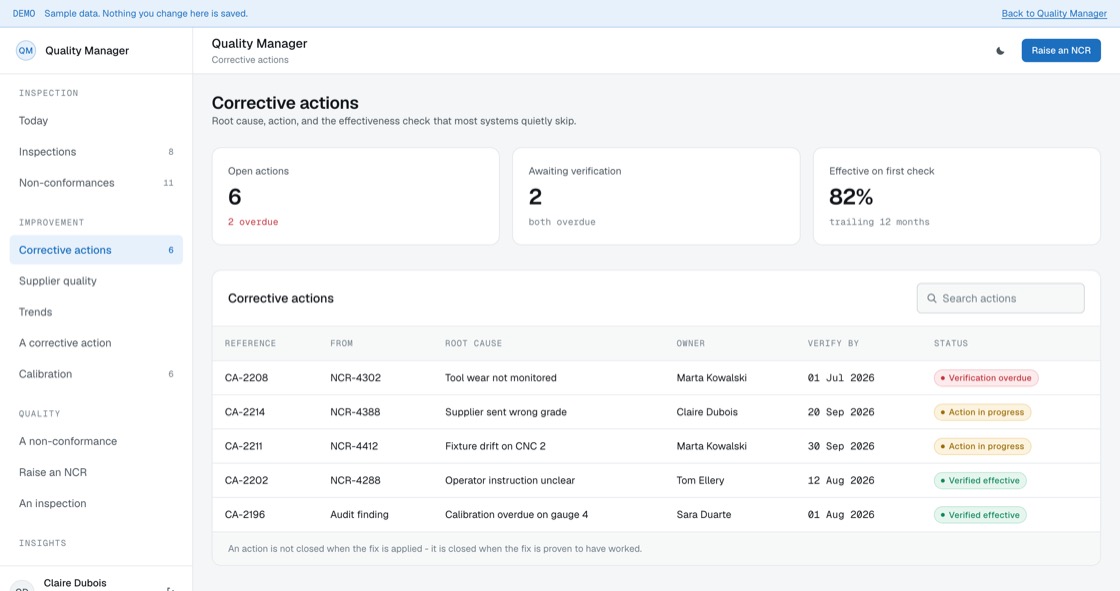Click reference CA-2196 in the table
Screen dimensions: 1120x591
click(x=245, y=515)
